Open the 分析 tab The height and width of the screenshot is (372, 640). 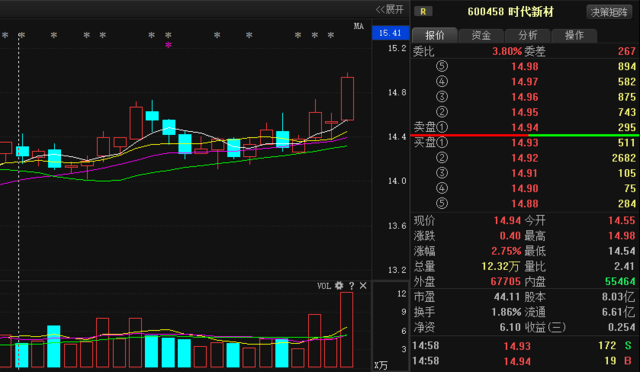click(x=528, y=36)
